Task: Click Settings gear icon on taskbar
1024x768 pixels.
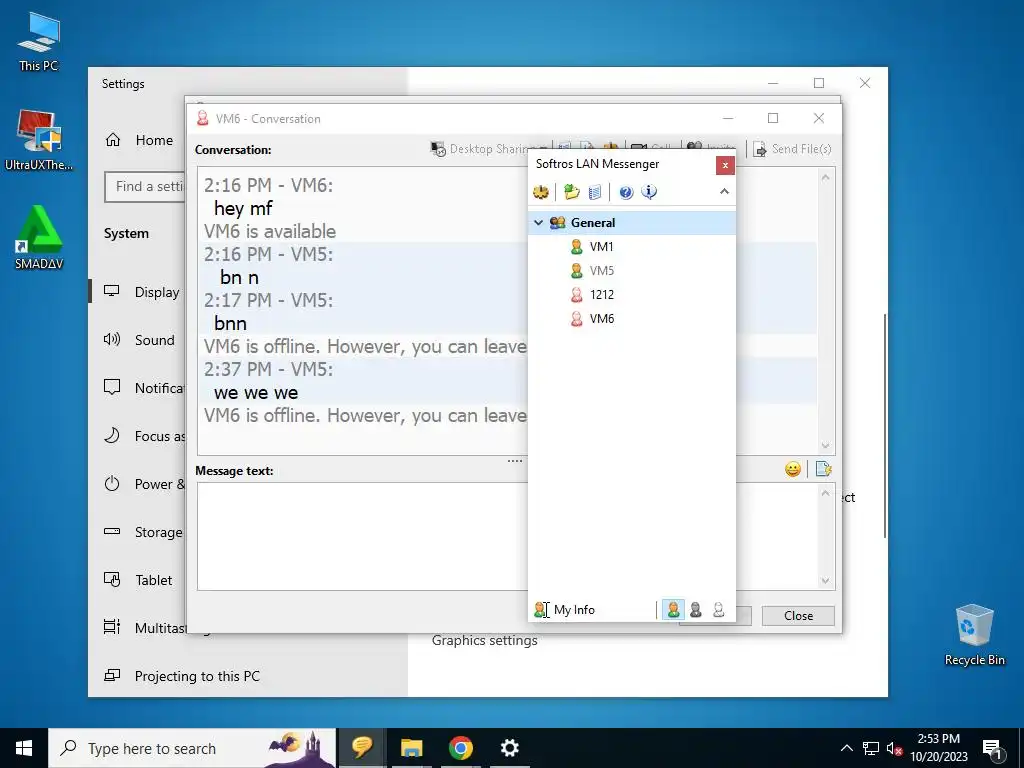Action: click(509, 748)
